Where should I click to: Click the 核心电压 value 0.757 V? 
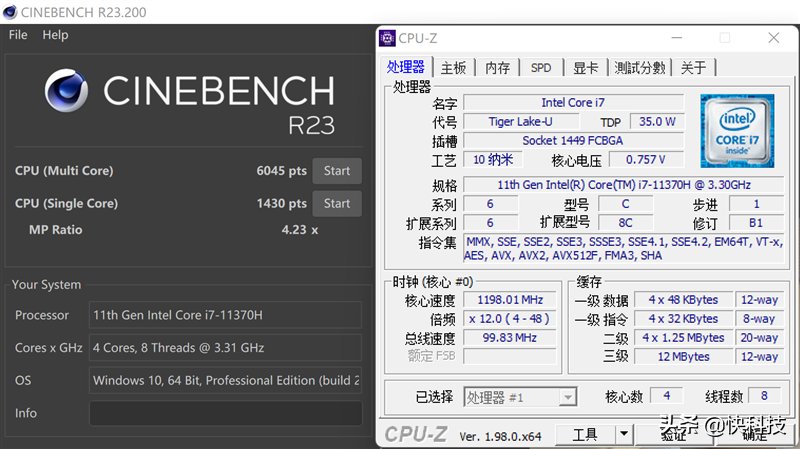[x=646, y=160]
